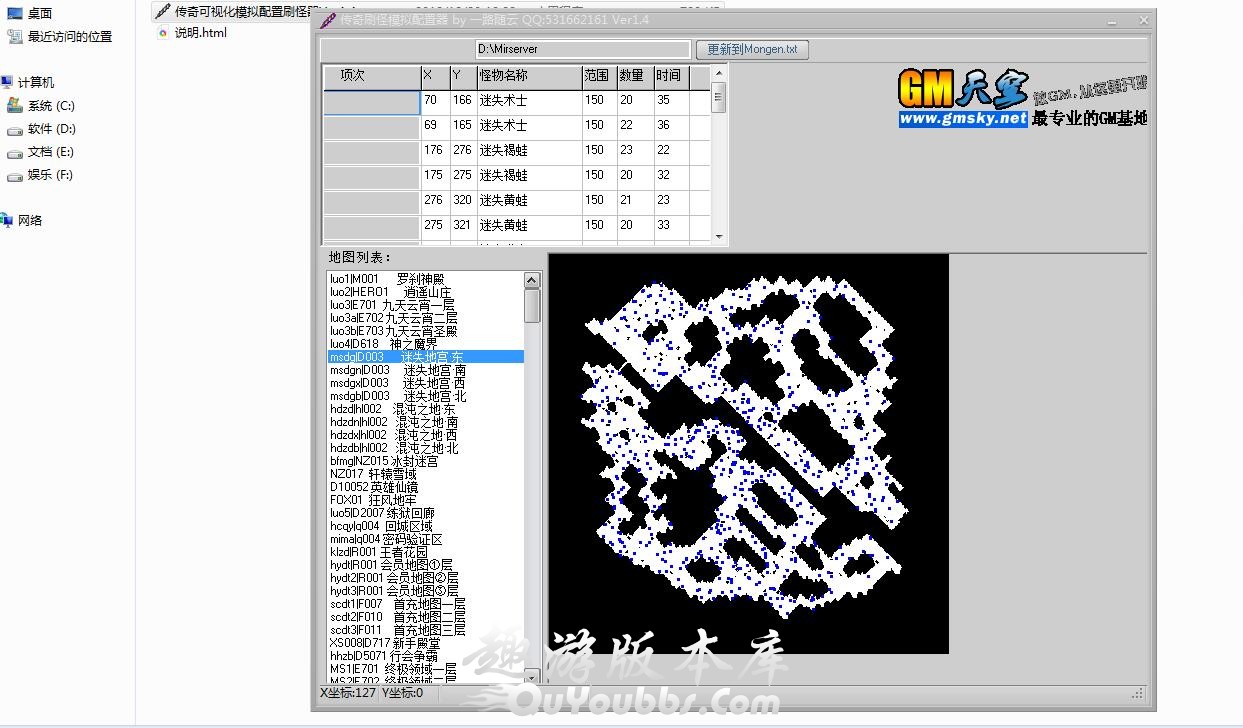This screenshot has width=1243, height=728.
Task: Click the 怪物名称 column header
Action: 528,76
